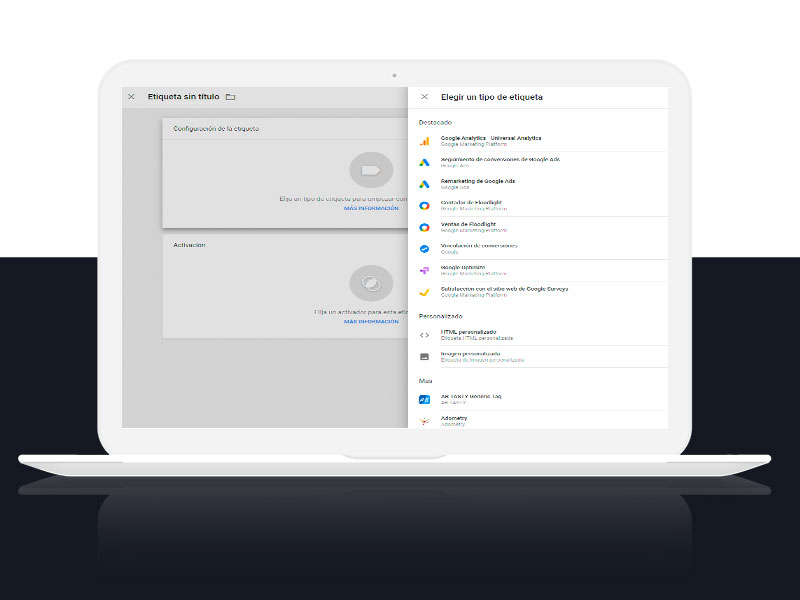Click the Remarketing de Google Ads icon
Viewport: 800px width, 600px height.
click(x=424, y=184)
